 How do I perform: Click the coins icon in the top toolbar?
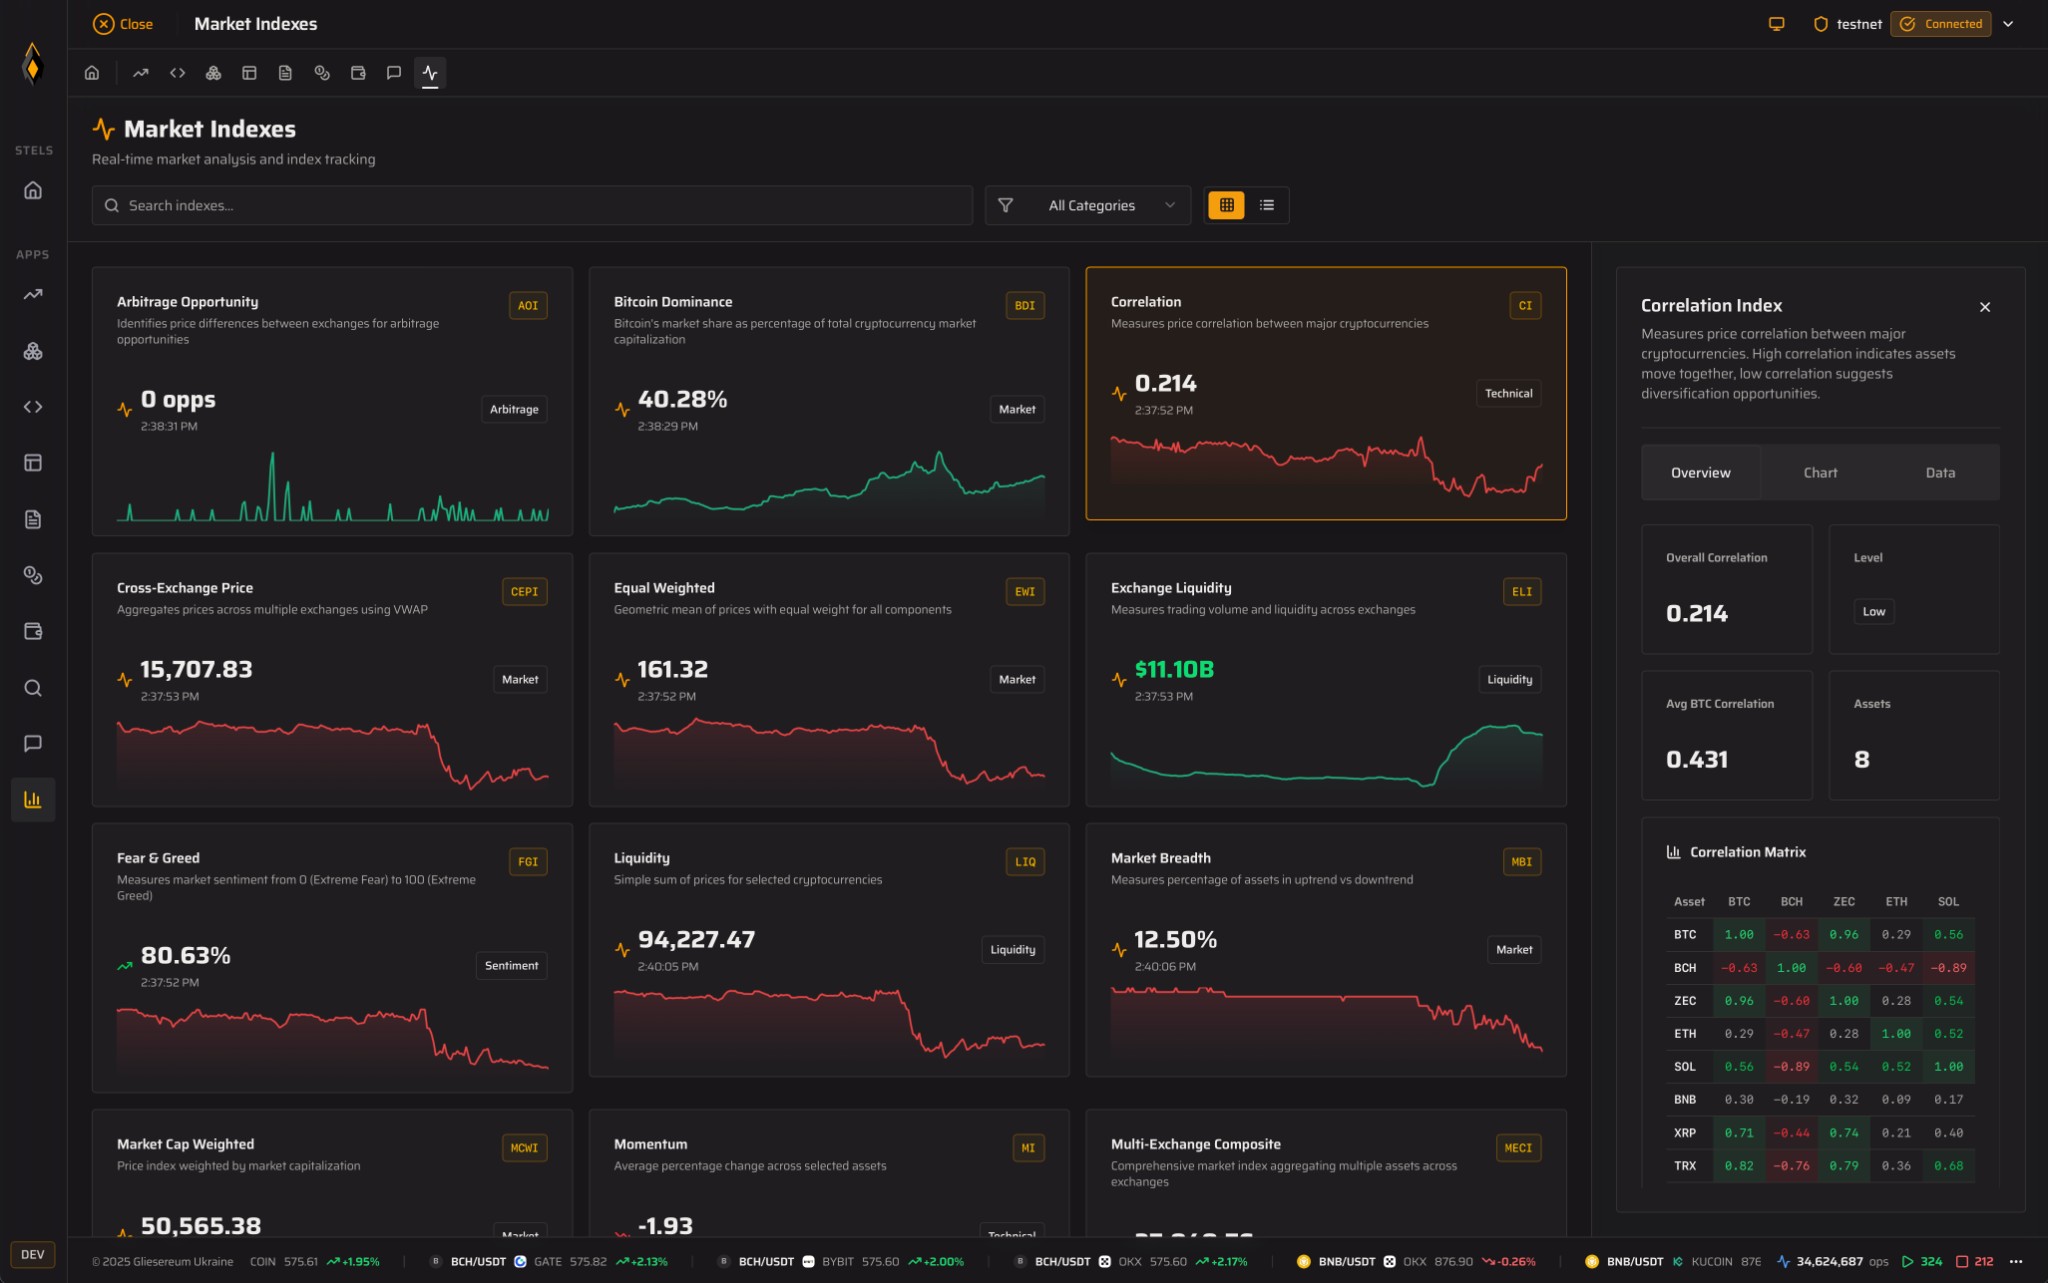tap(321, 72)
